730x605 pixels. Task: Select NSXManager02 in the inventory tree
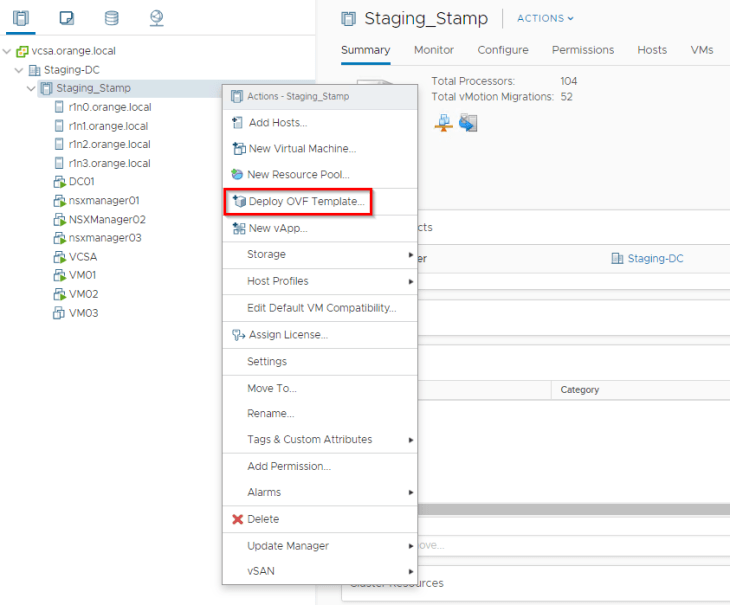(106, 219)
